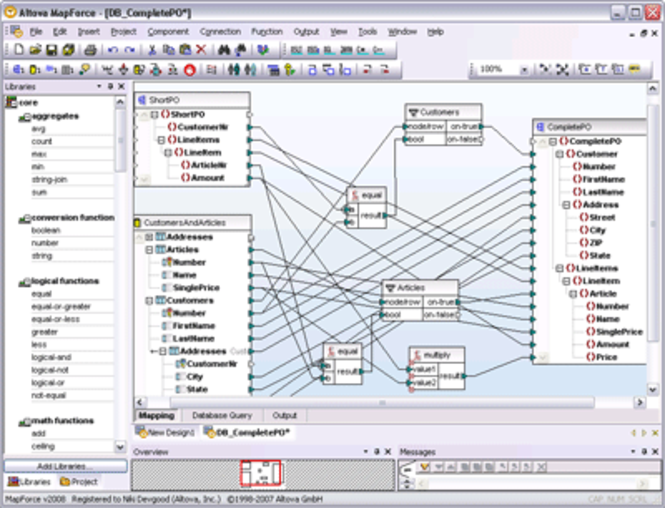
Task: Click the Copy icon in the toolbar
Action: pyautogui.click(x=169, y=50)
